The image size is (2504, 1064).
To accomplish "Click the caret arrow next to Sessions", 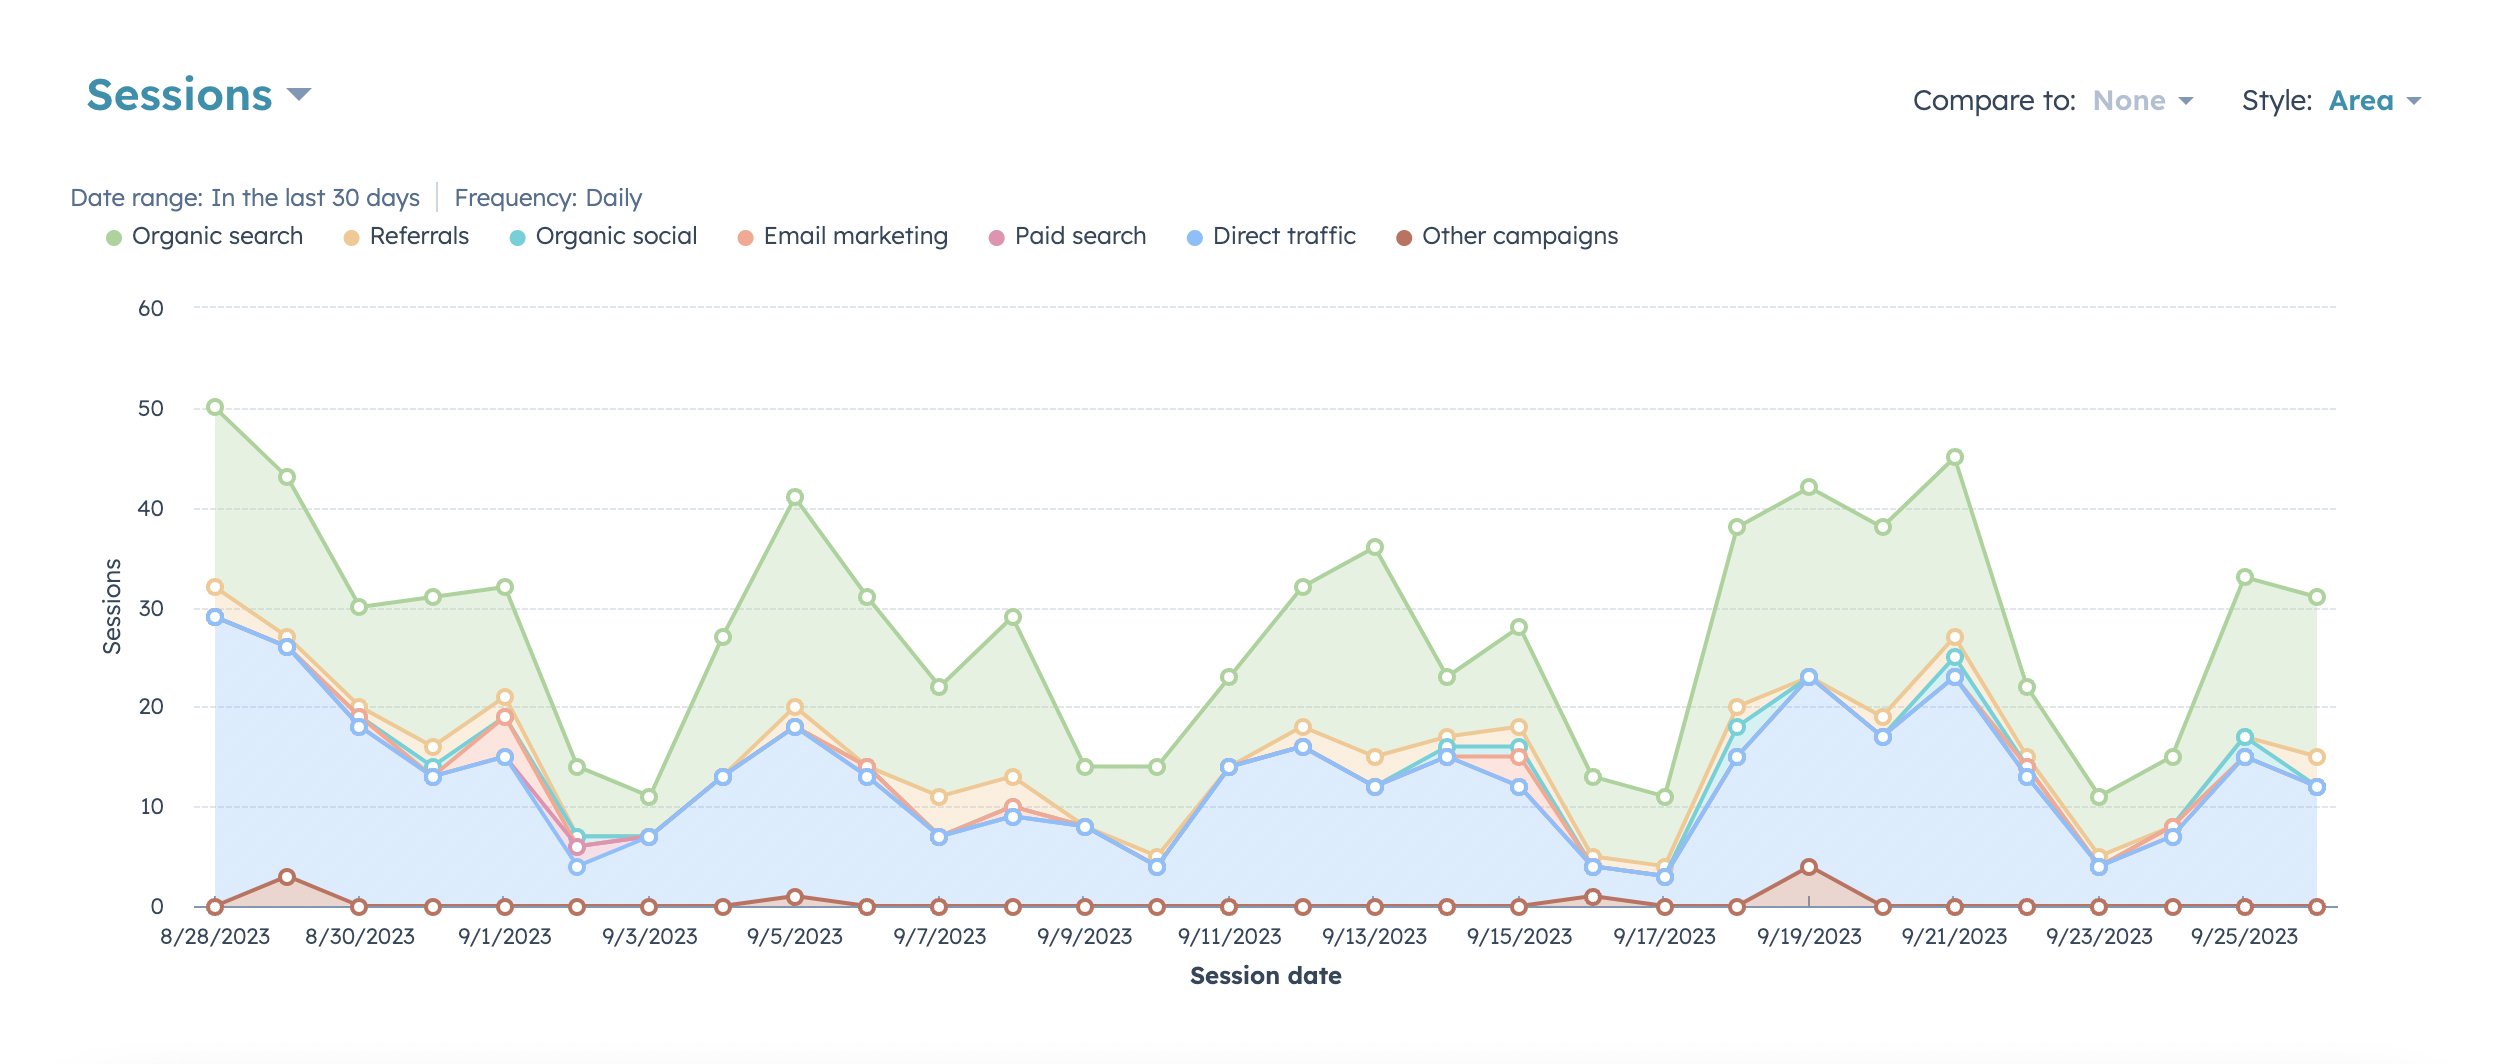I will [299, 96].
